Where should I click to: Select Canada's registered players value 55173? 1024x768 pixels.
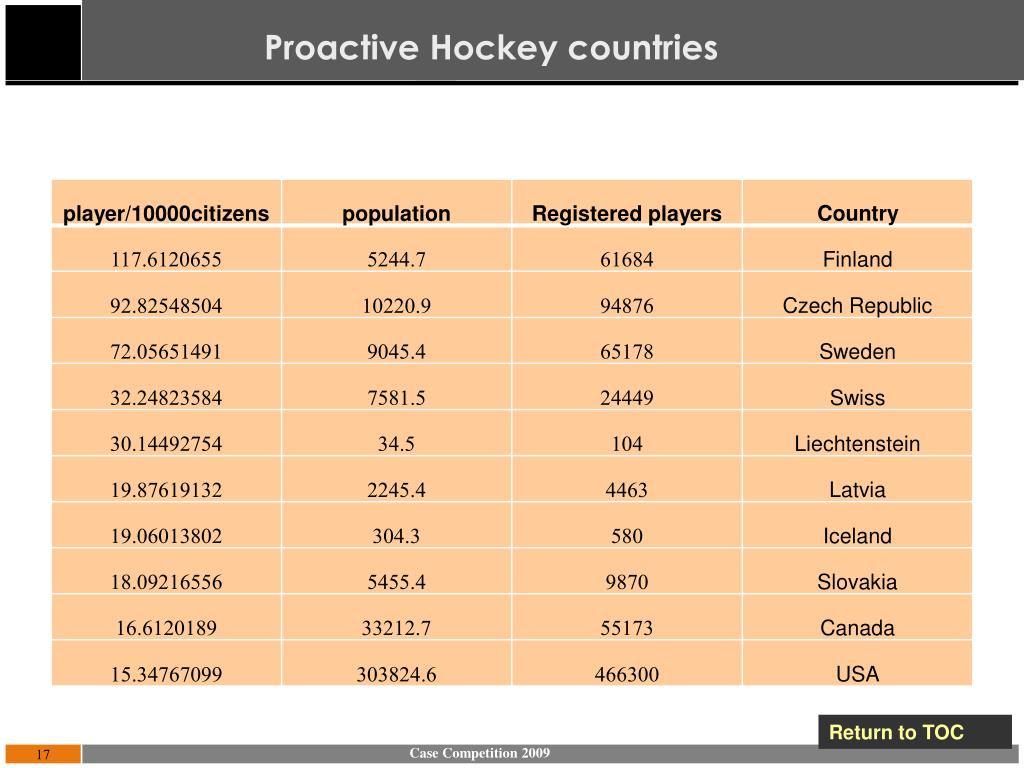[627, 628]
